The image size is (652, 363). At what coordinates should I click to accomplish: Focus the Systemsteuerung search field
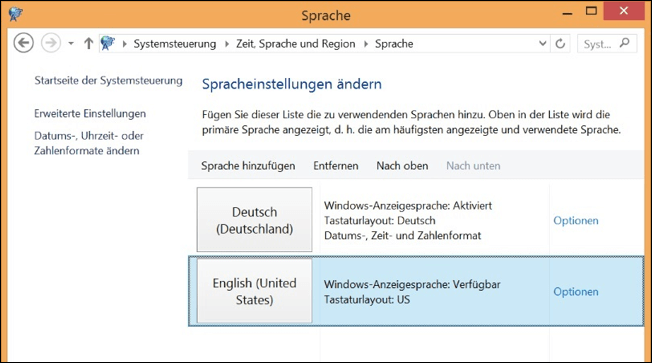pyautogui.click(x=607, y=43)
